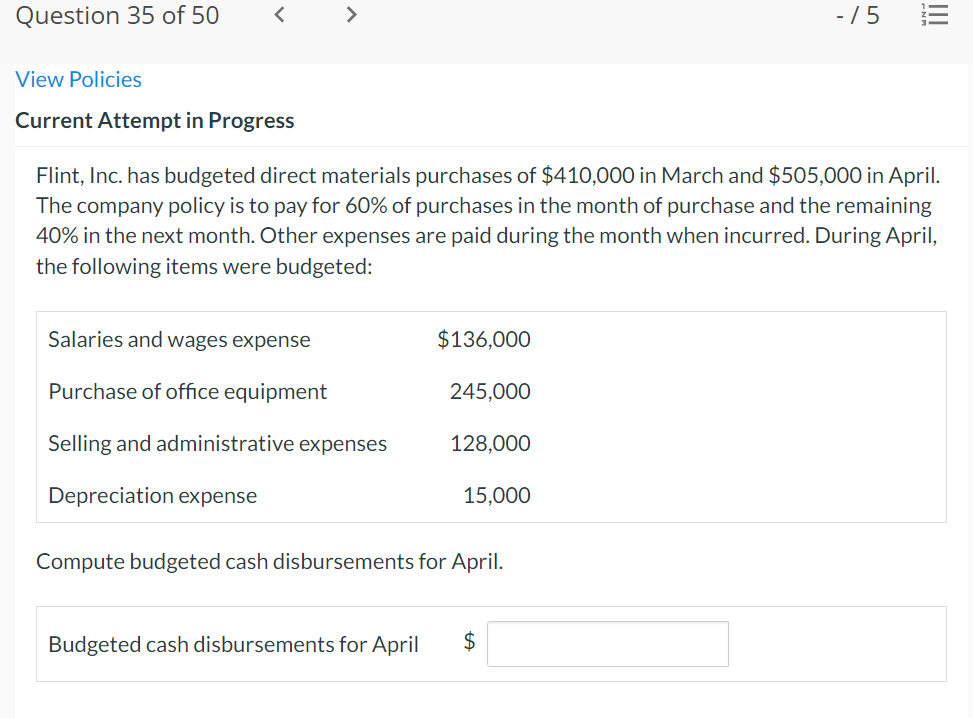This screenshot has height=718, width=973.
Task: Select the "Depreciation expense" label
Action: pyautogui.click(x=152, y=496)
